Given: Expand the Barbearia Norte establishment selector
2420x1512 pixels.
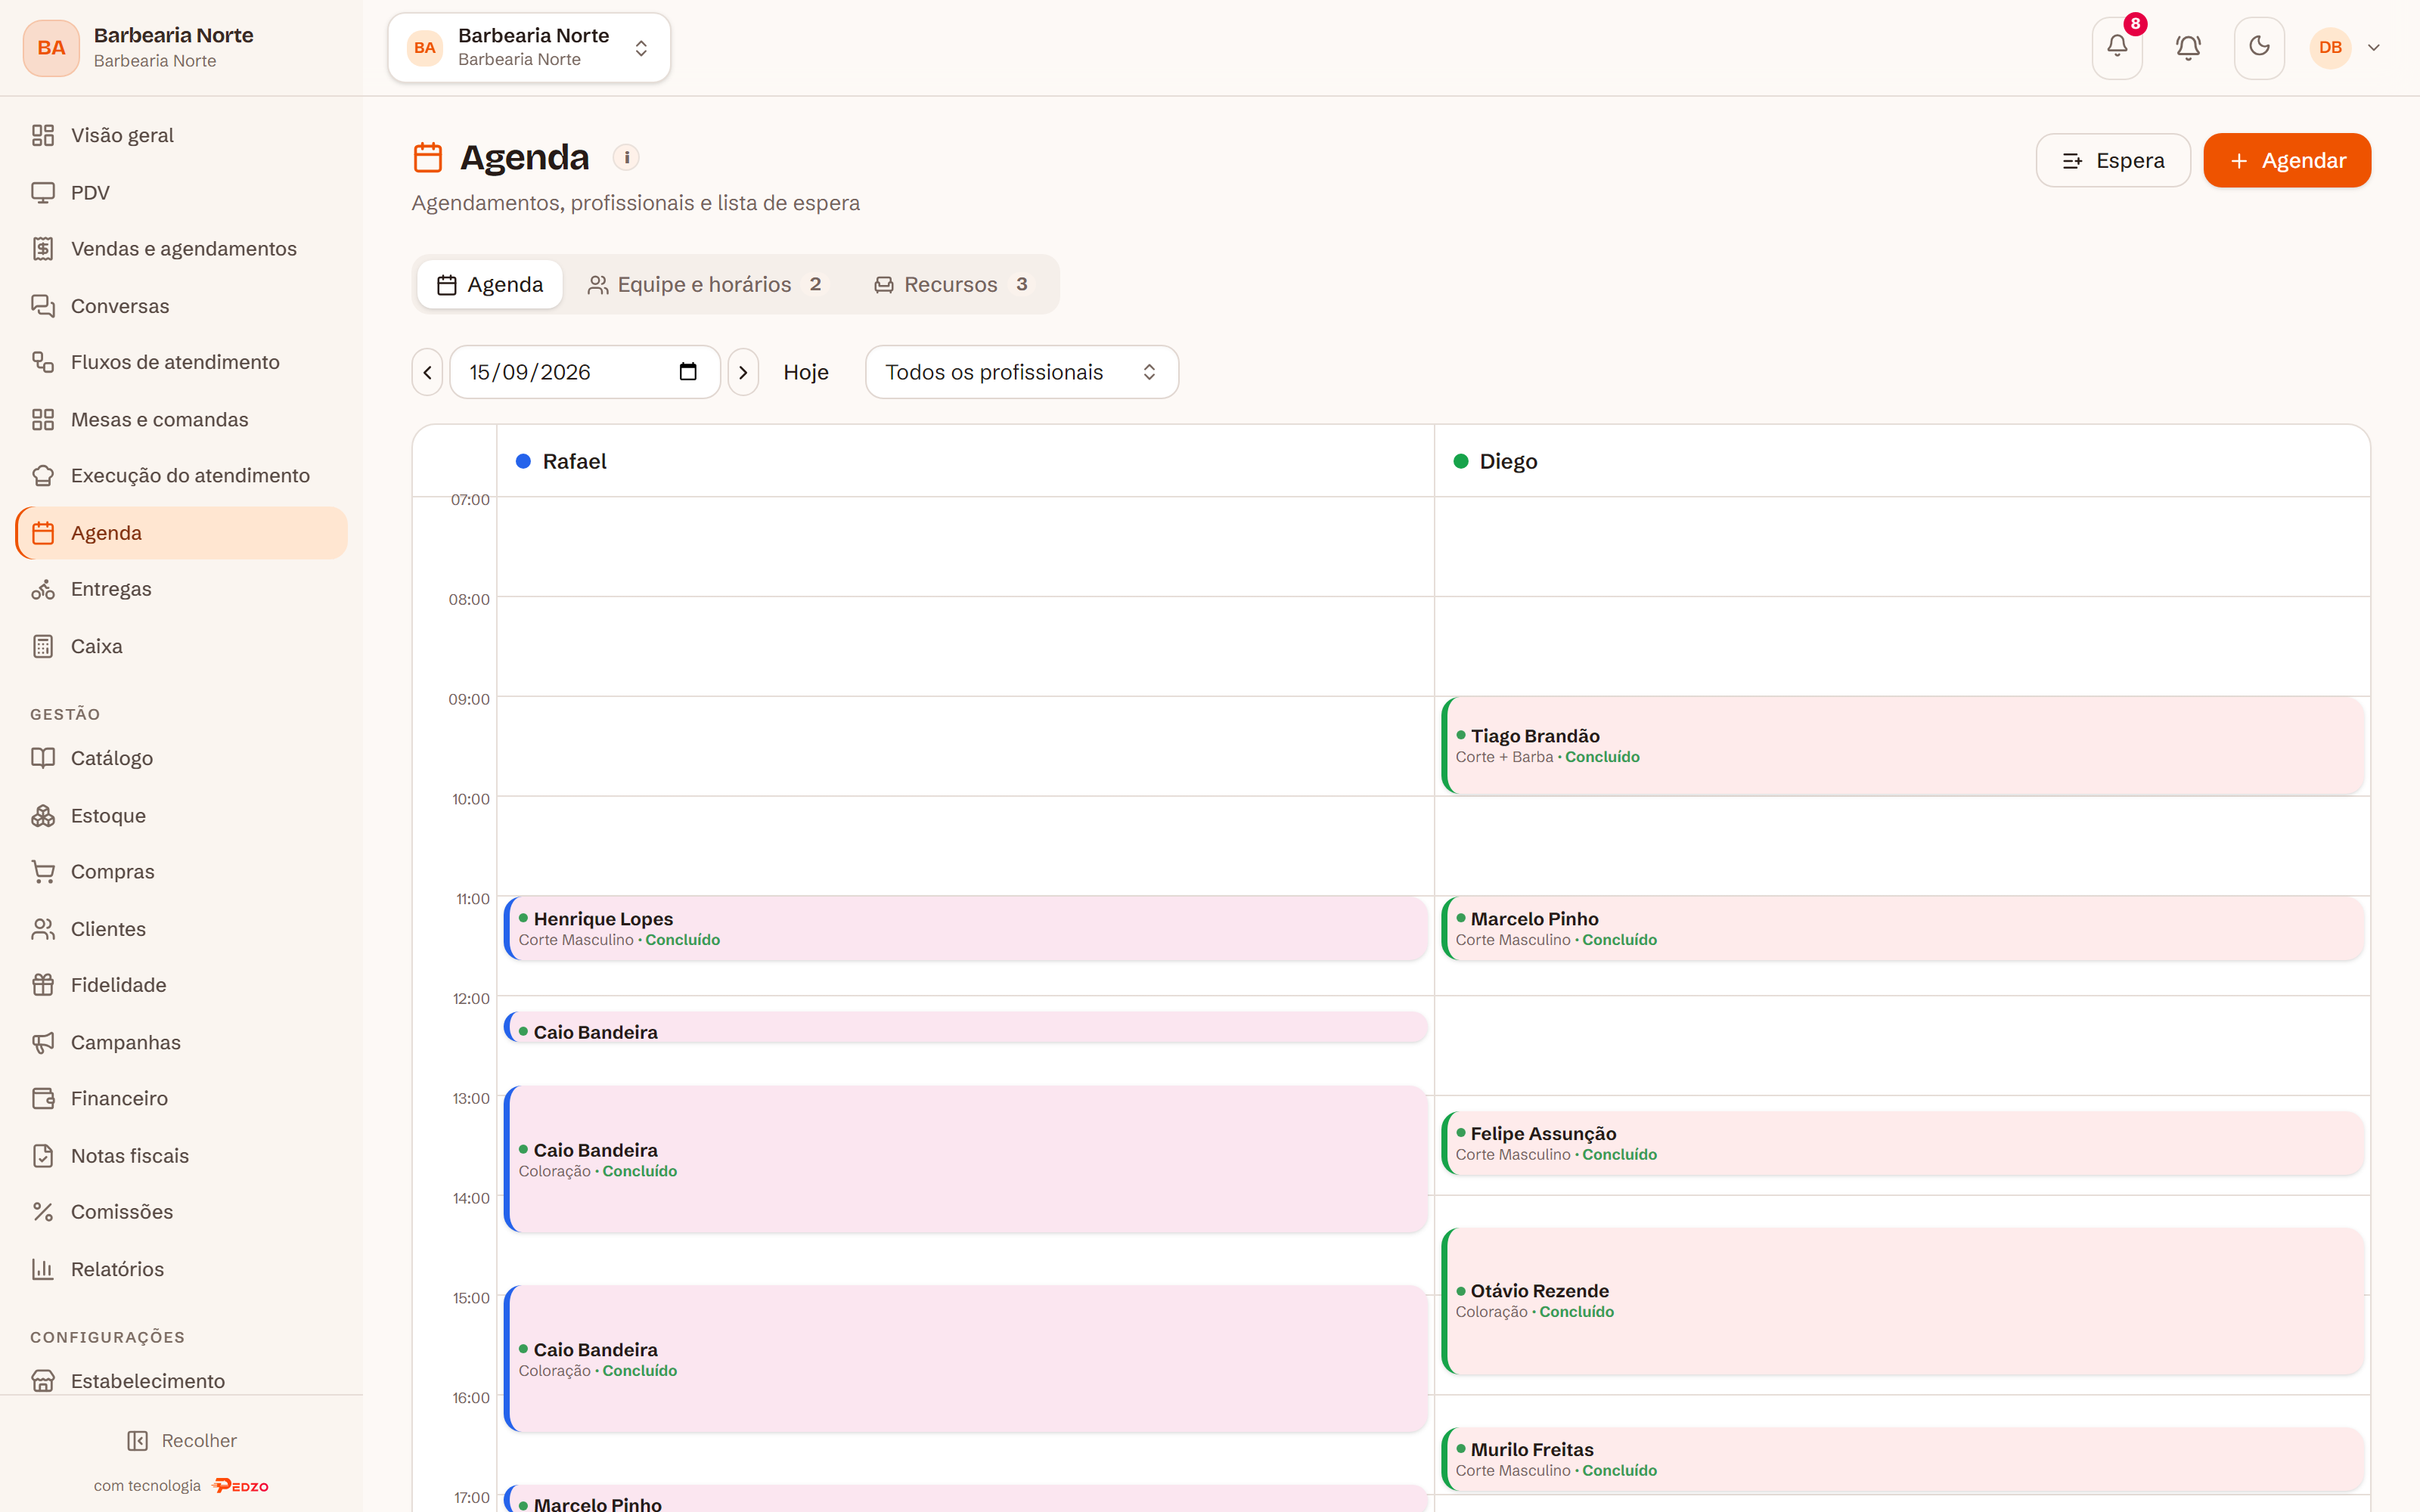Looking at the screenshot, I should 529,47.
